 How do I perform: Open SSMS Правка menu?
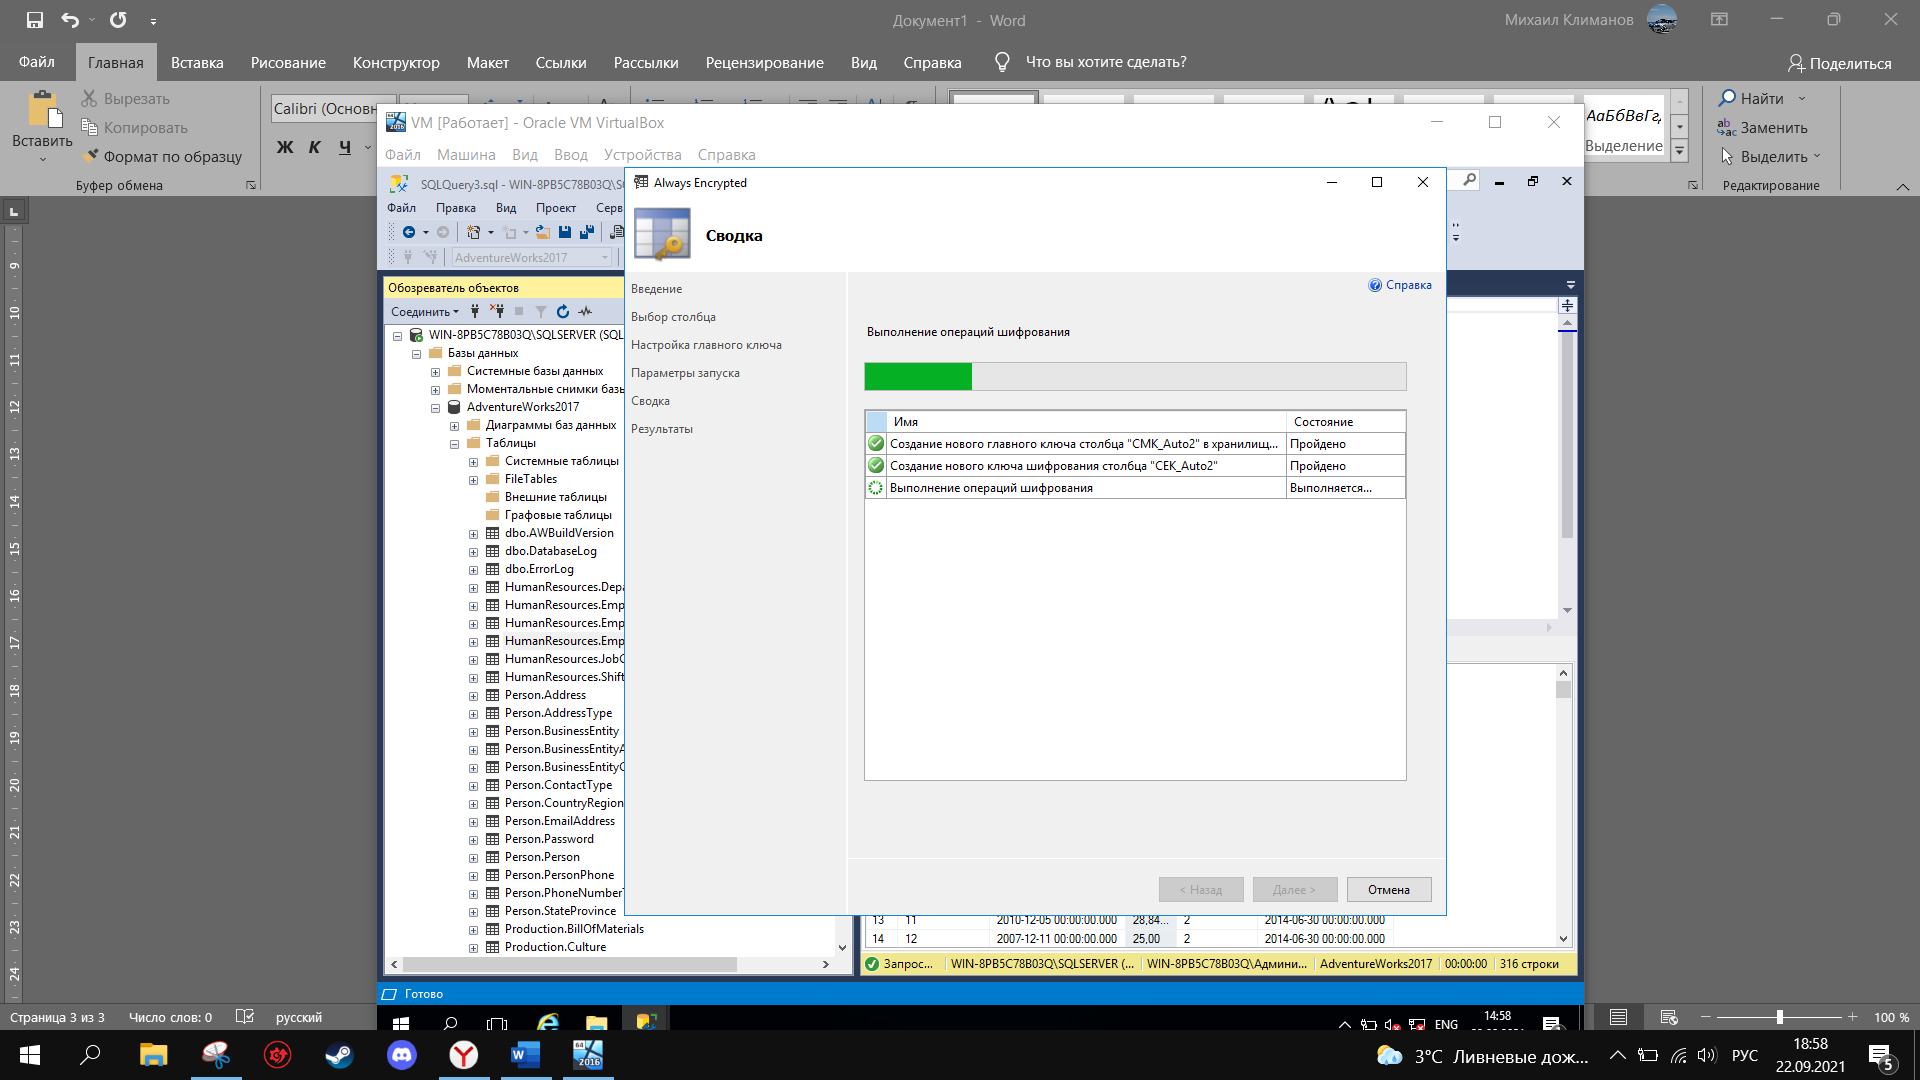click(x=455, y=208)
